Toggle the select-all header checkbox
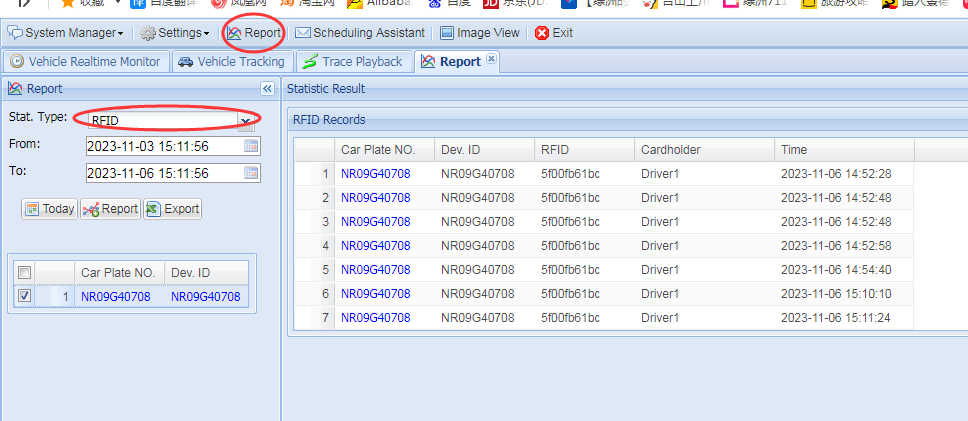This screenshot has width=968, height=421. point(25,272)
